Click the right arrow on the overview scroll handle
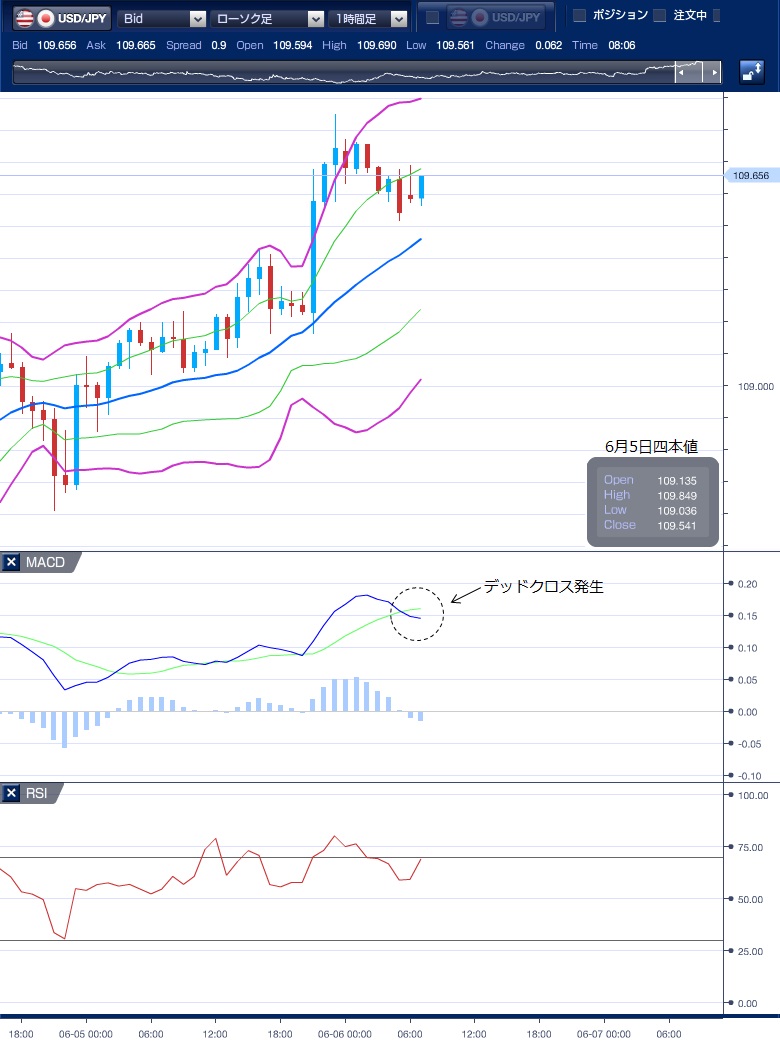This screenshot has height=1048, width=780. click(714, 73)
